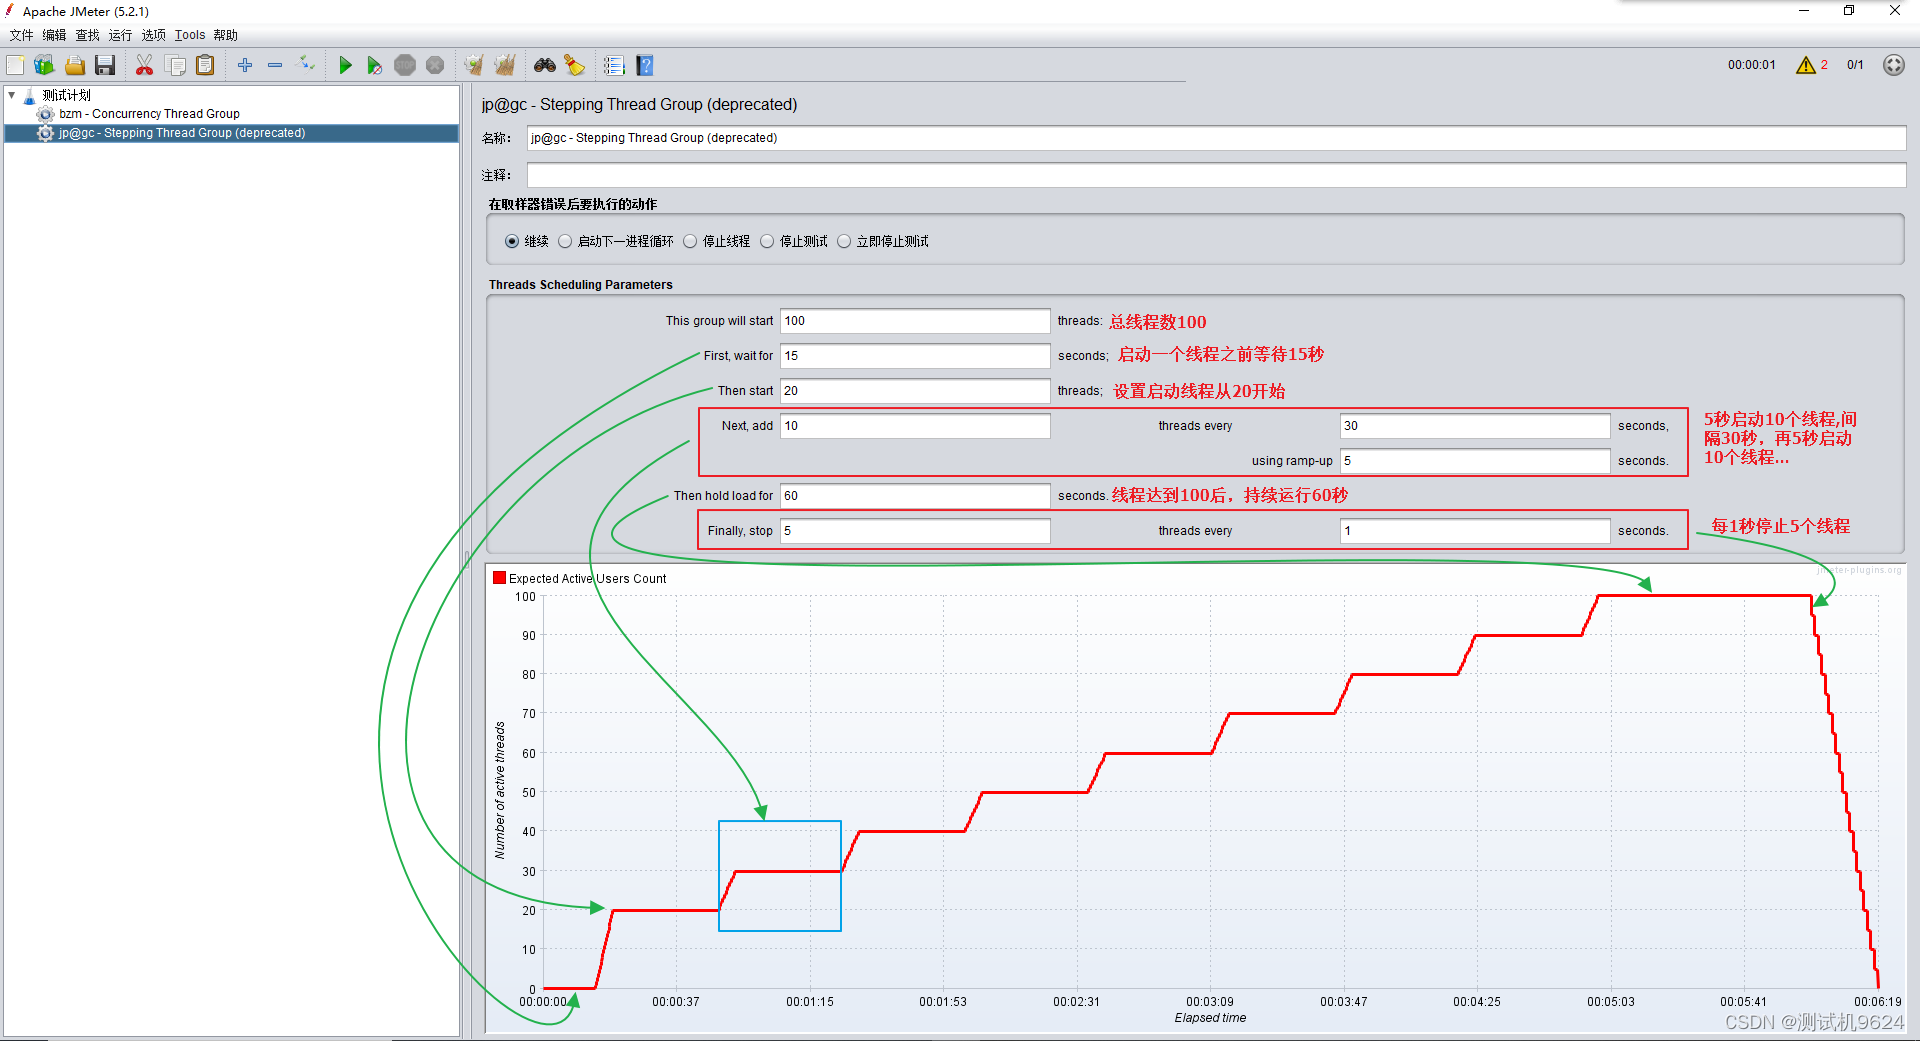
Task: Click the 'This group will start' threads field
Action: [x=915, y=321]
